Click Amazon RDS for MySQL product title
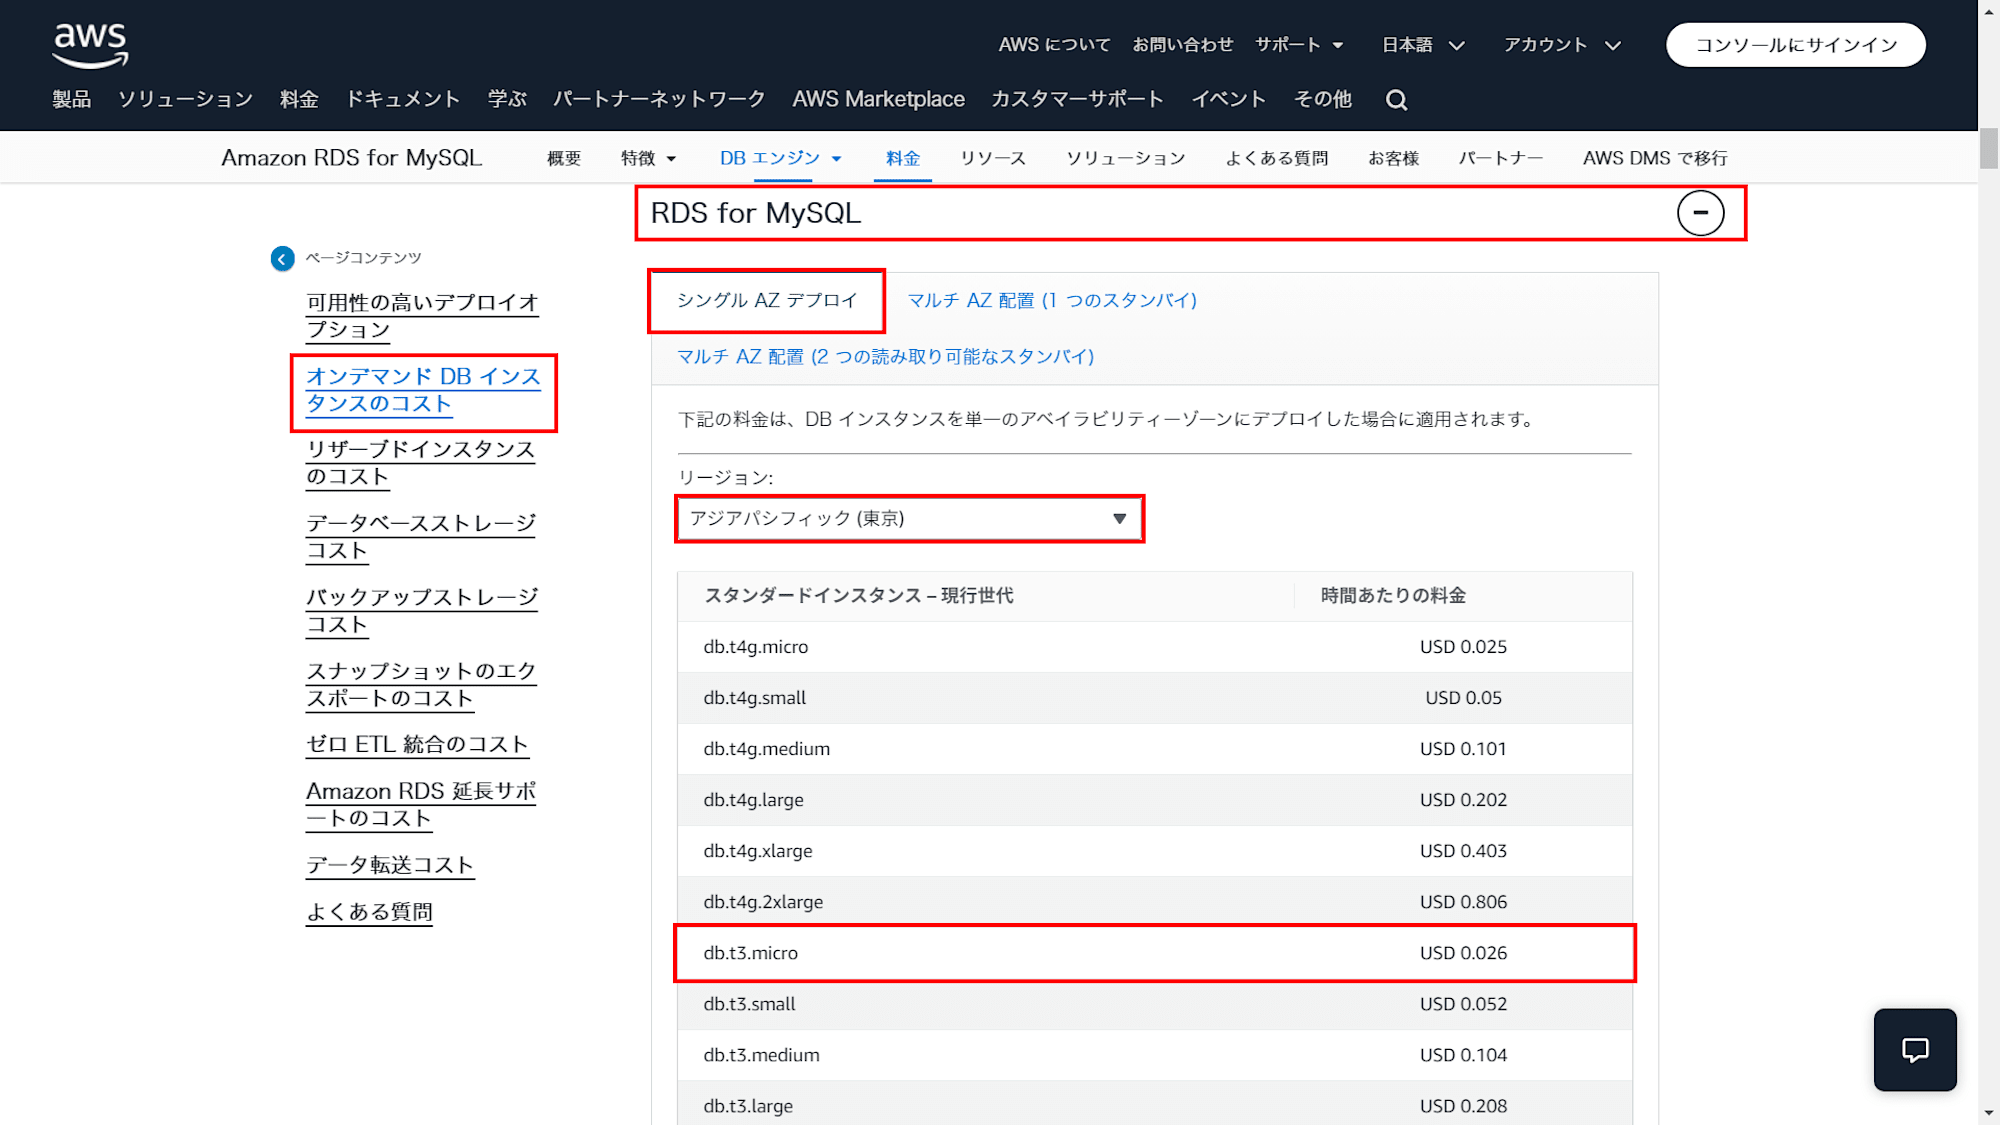This screenshot has width=2000, height=1125. point(351,158)
